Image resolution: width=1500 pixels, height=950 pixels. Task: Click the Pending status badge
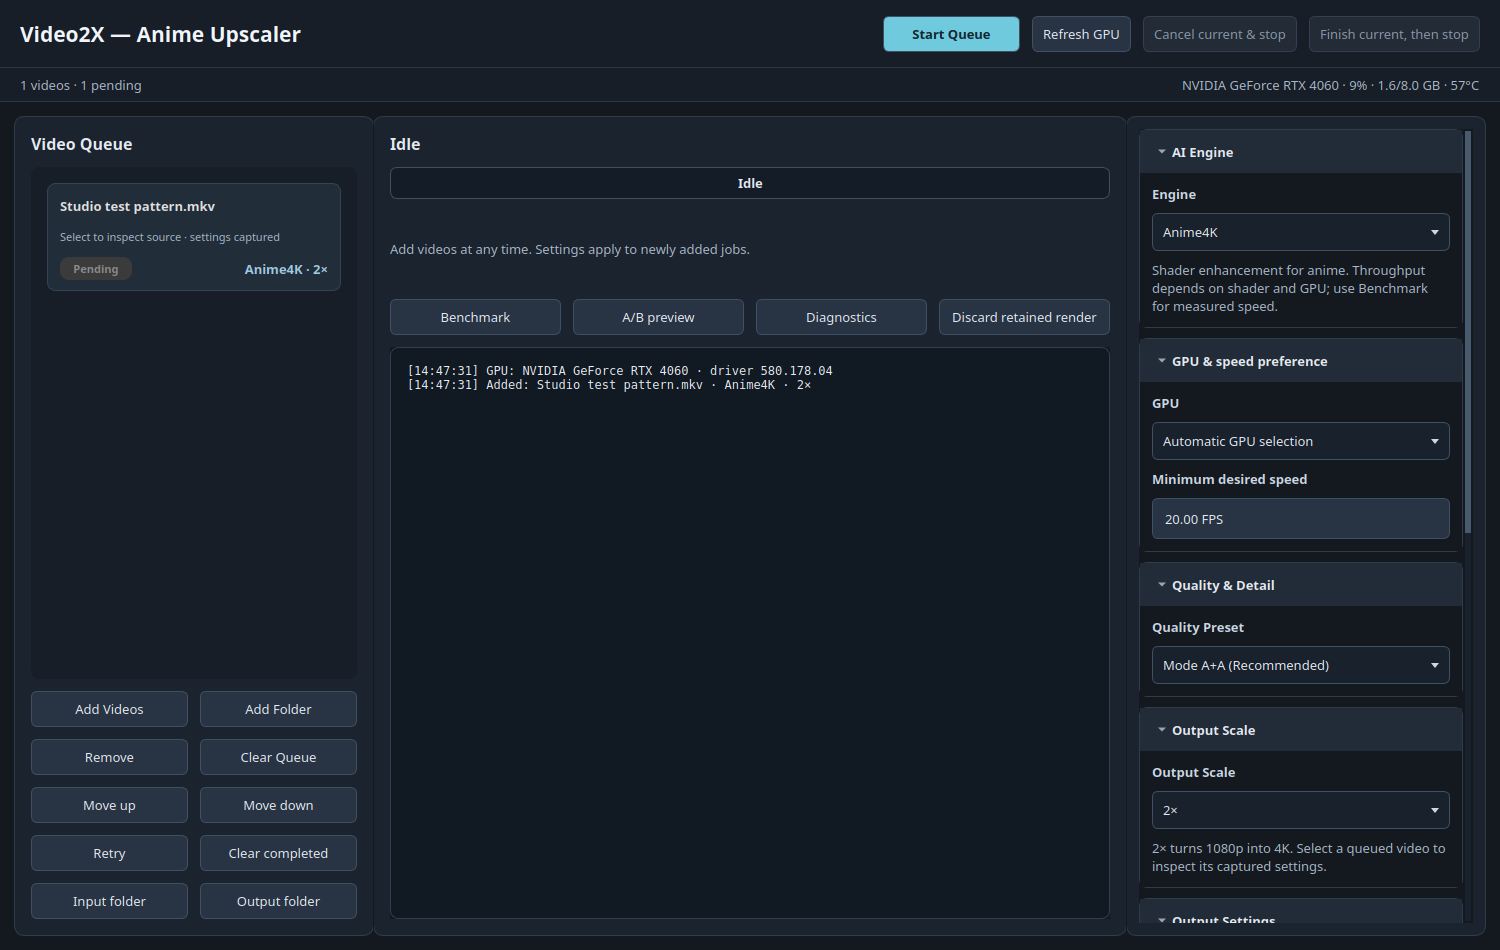96,269
